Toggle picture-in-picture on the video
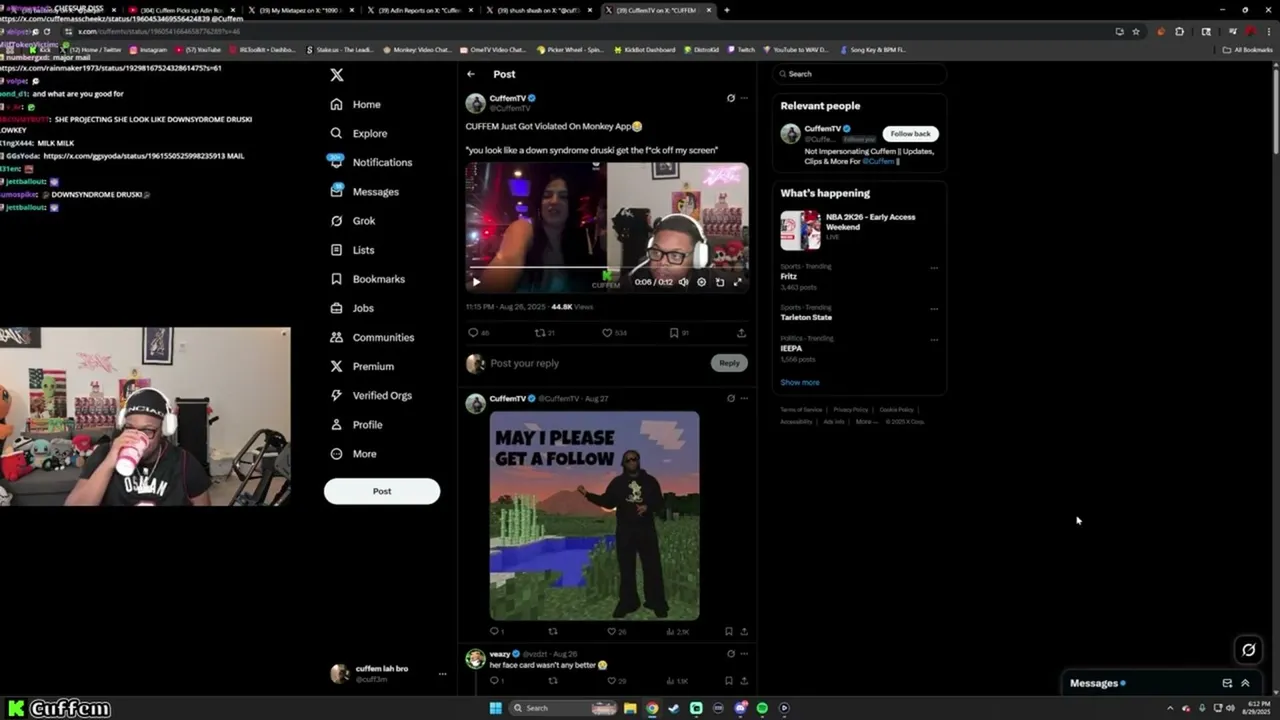The height and width of the screenshot is (720, 1280). 720,282
